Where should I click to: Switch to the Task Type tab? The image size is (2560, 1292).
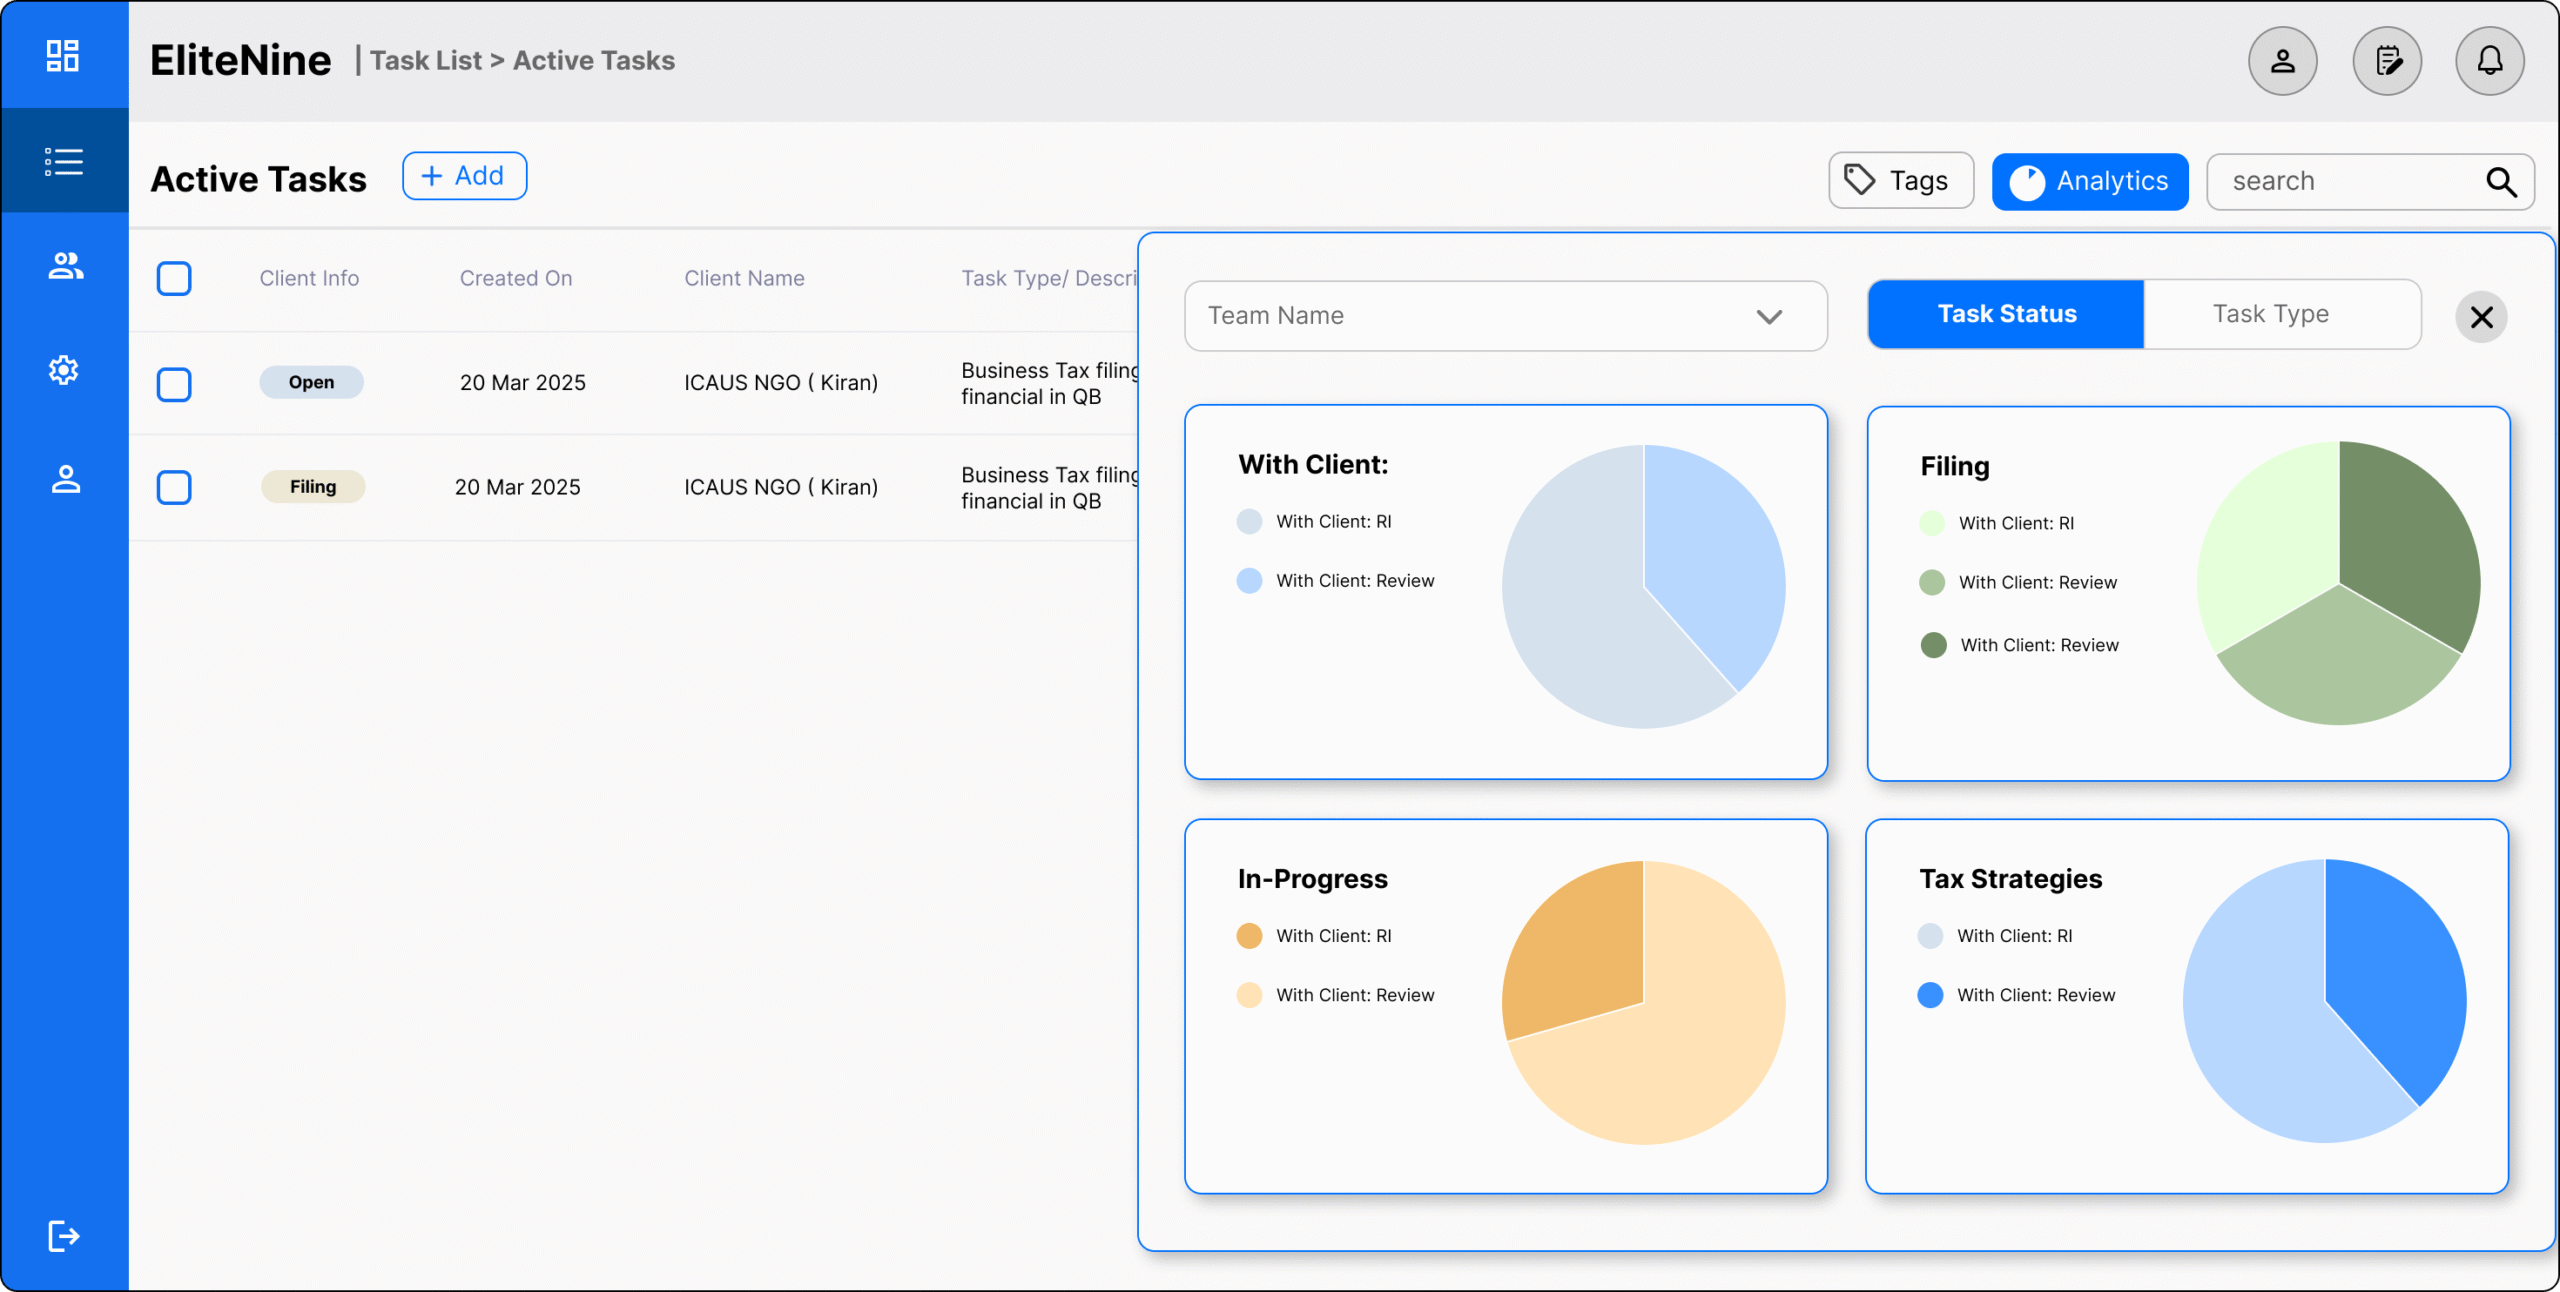[x=2270, y=314]
